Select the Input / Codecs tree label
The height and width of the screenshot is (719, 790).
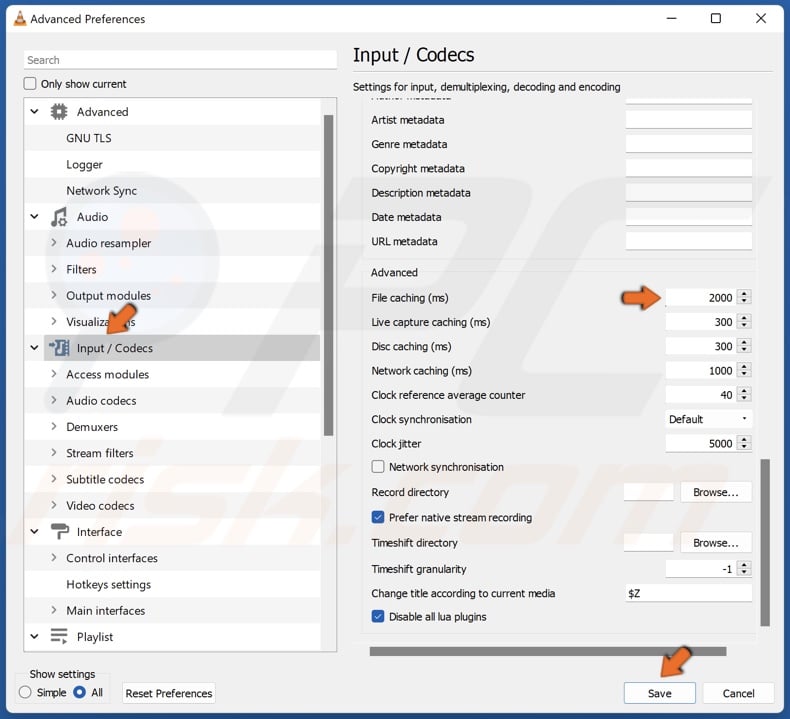[114, 348]
